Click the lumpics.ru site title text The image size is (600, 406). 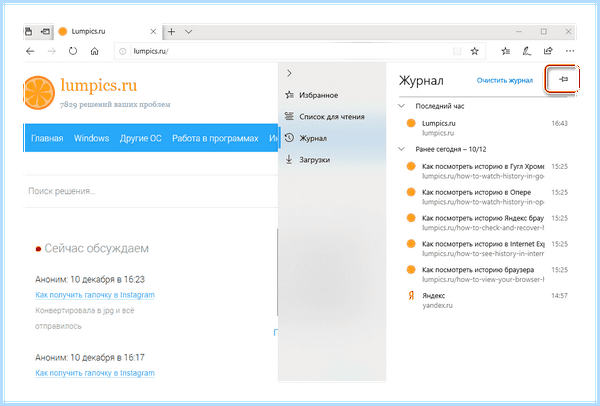coord(99,85)
